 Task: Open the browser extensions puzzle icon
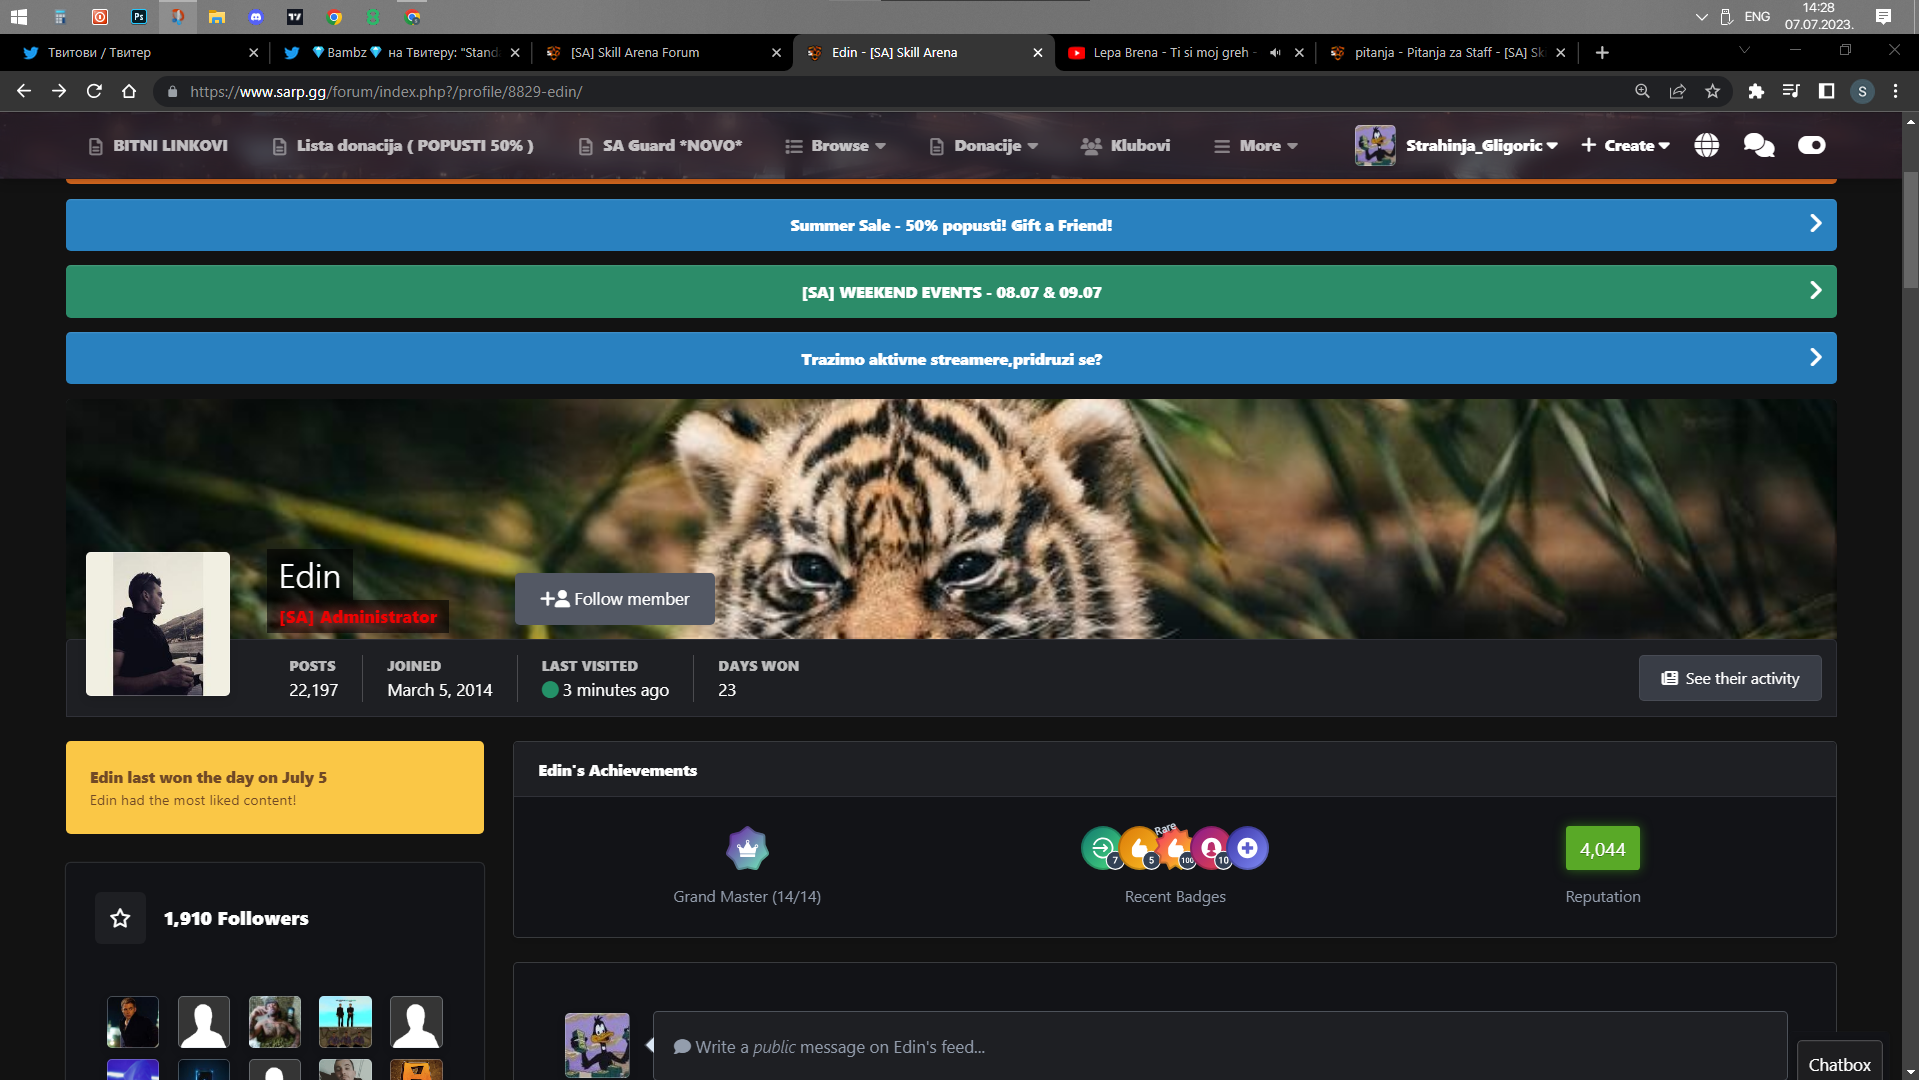point(1756,91)
